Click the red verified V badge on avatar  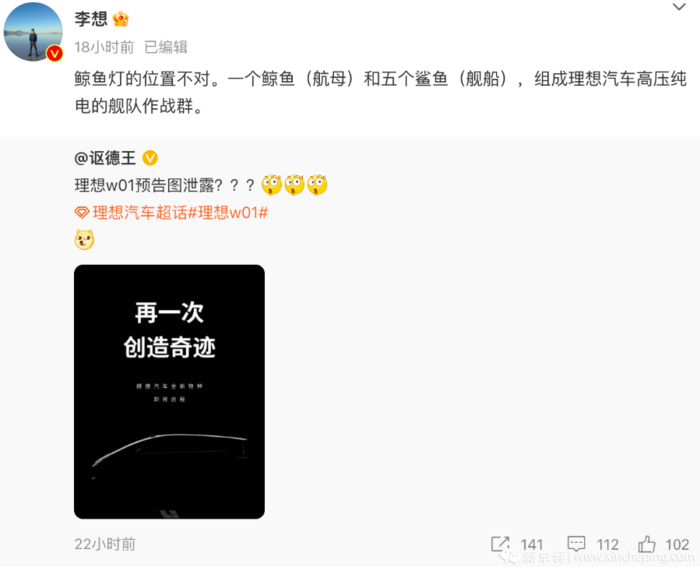(55, 54)
